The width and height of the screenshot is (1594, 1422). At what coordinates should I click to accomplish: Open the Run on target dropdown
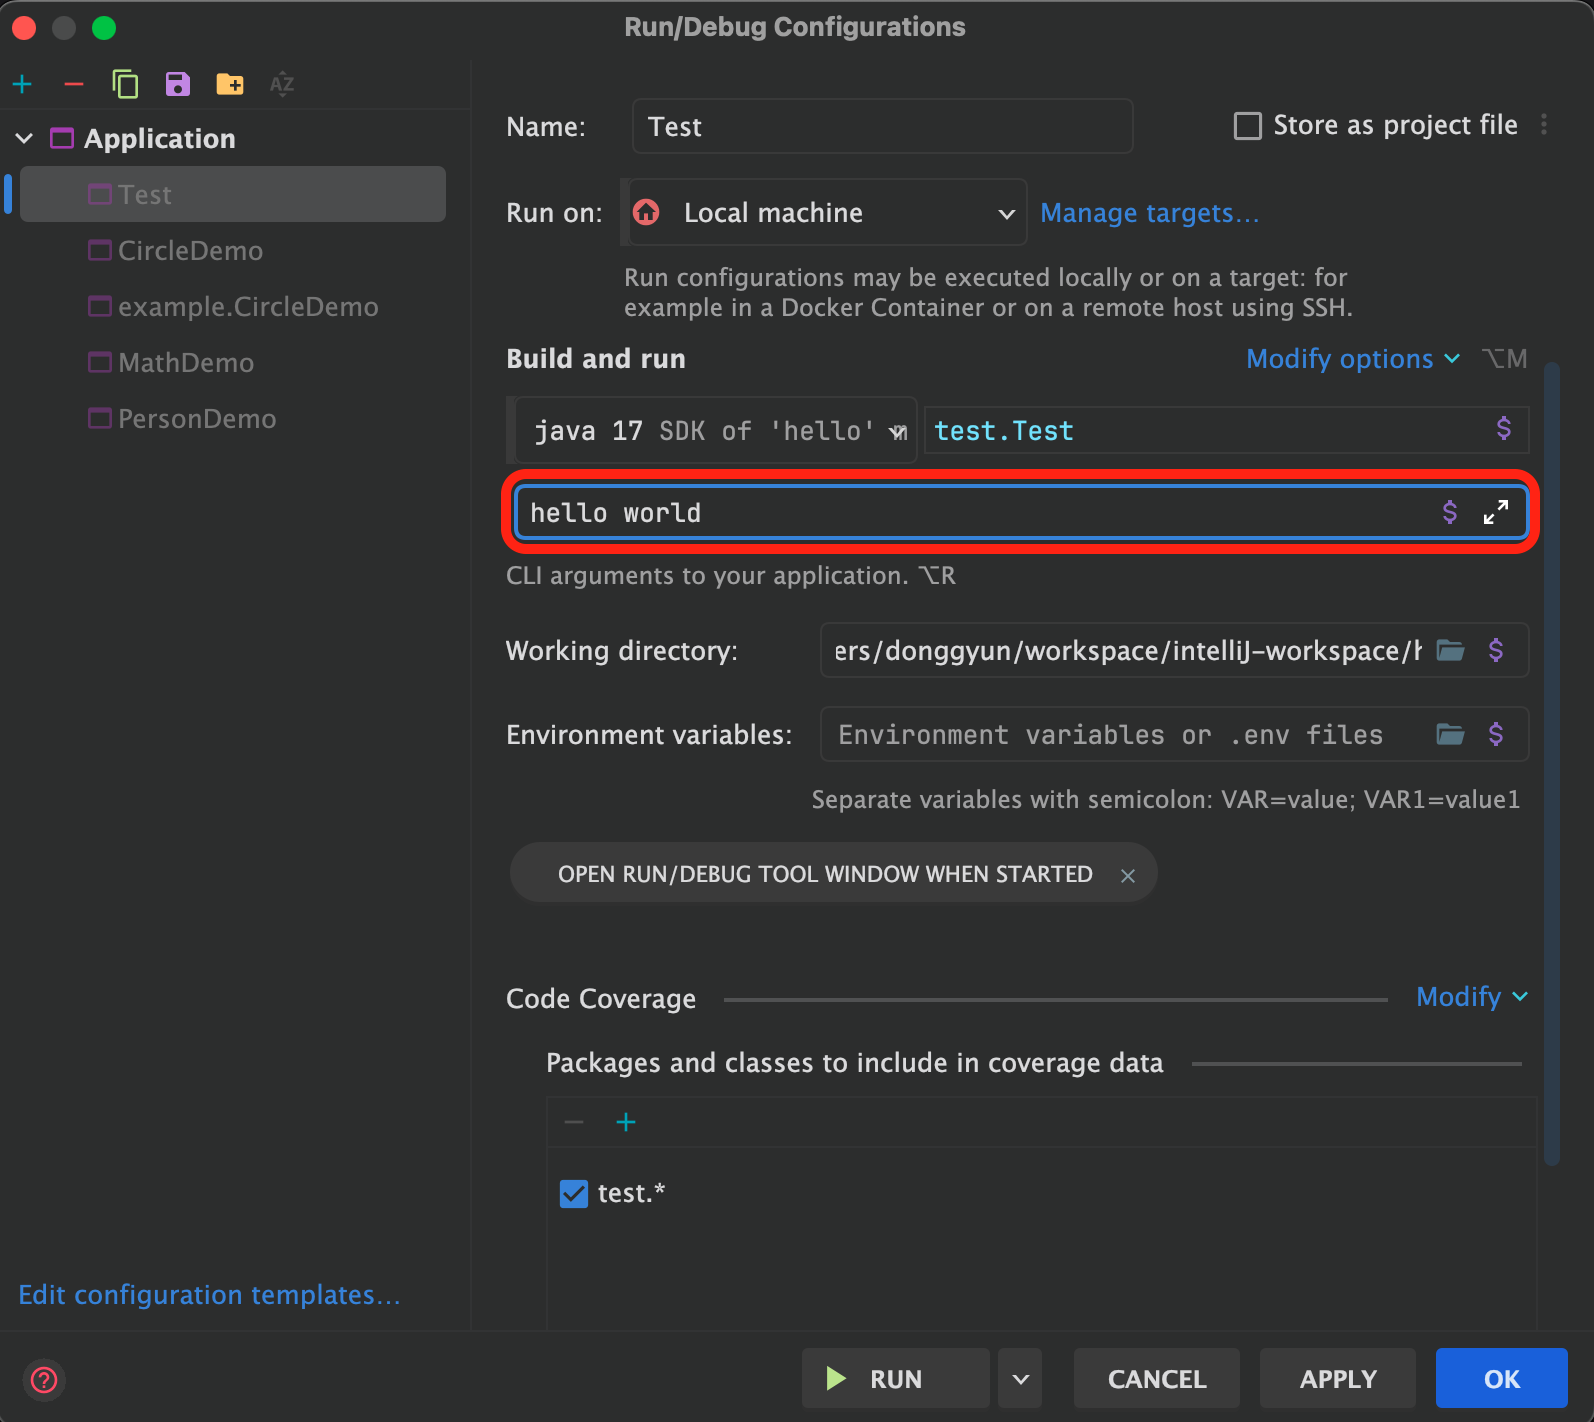tap(825, 212)
